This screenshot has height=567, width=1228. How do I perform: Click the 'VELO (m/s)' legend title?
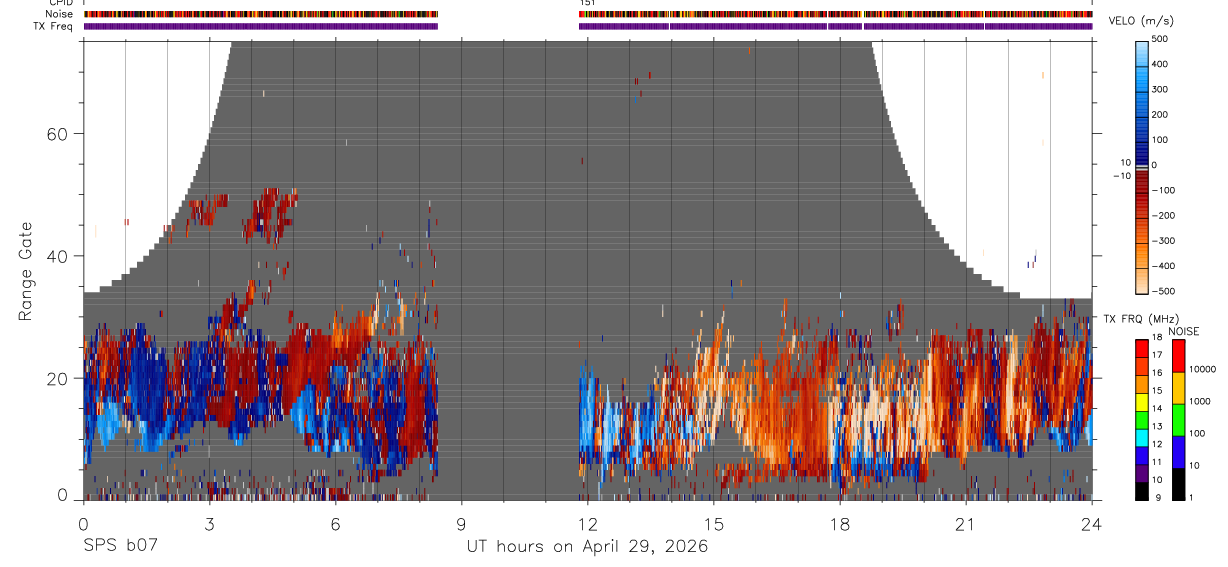pos(1141,20)
